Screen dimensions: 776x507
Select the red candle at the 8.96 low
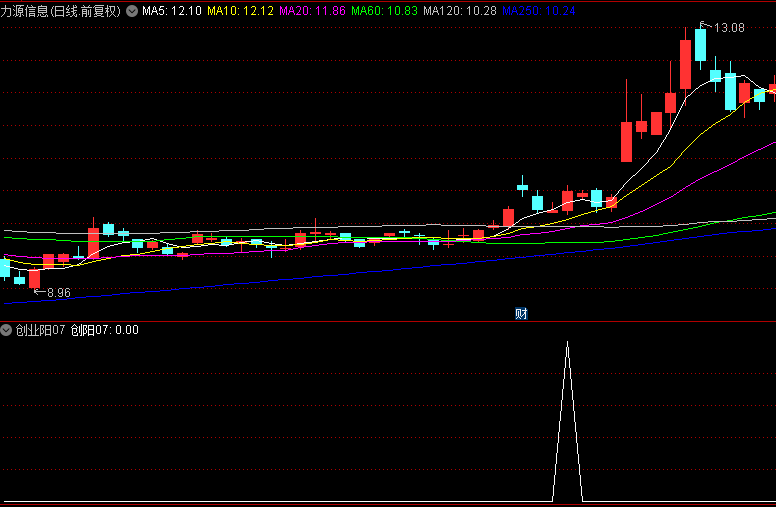coord(35,279)
